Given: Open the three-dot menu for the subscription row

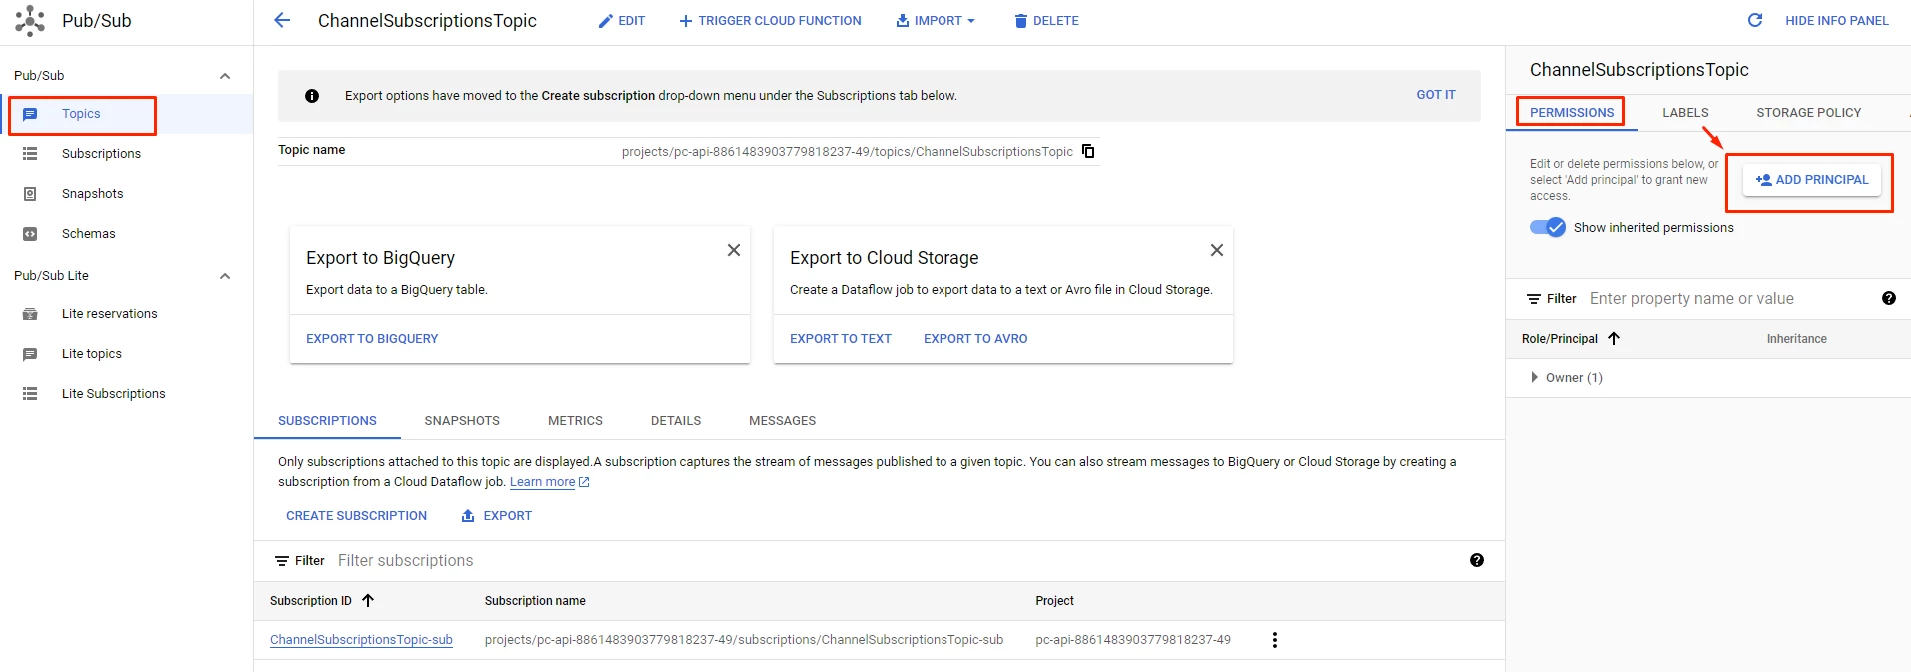Looking at the screenshot, I should click(x=1274, y=640).
